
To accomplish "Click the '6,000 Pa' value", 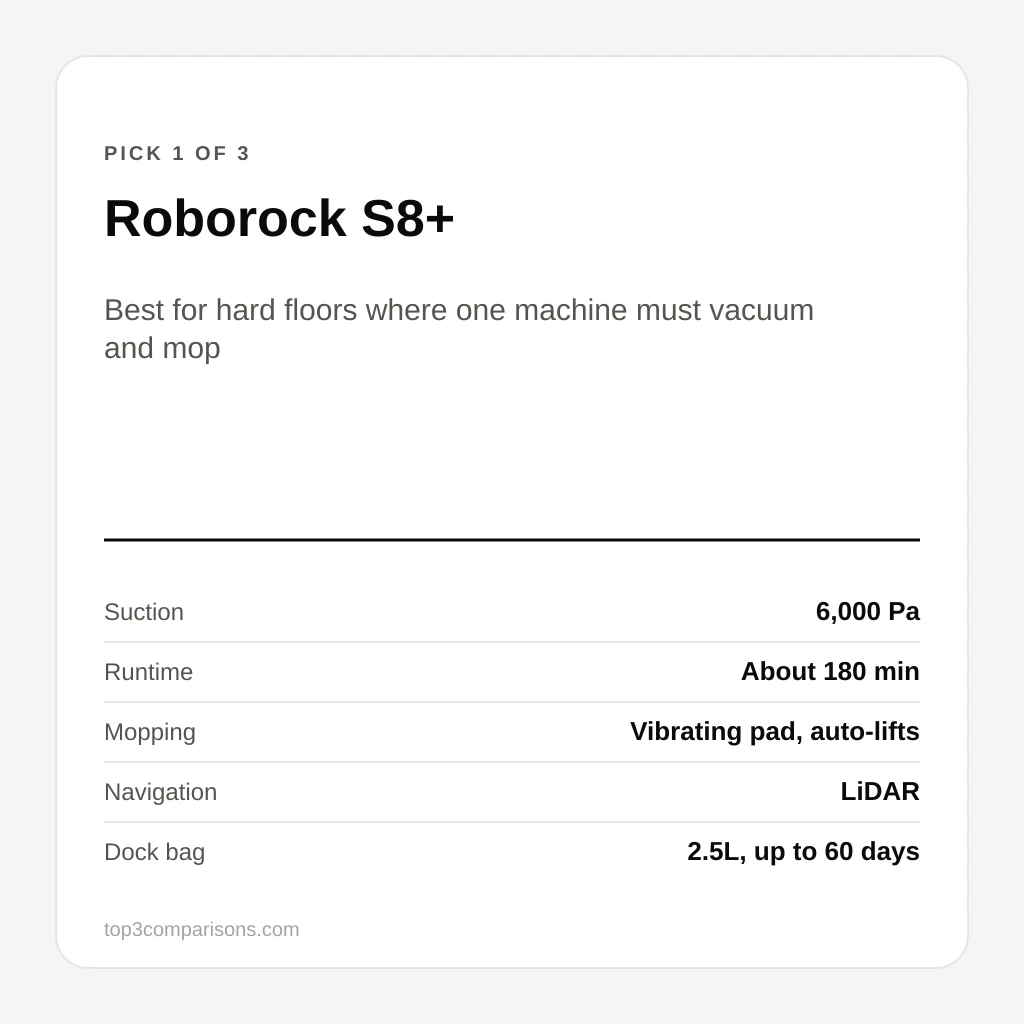I will (x=867, y=612).
